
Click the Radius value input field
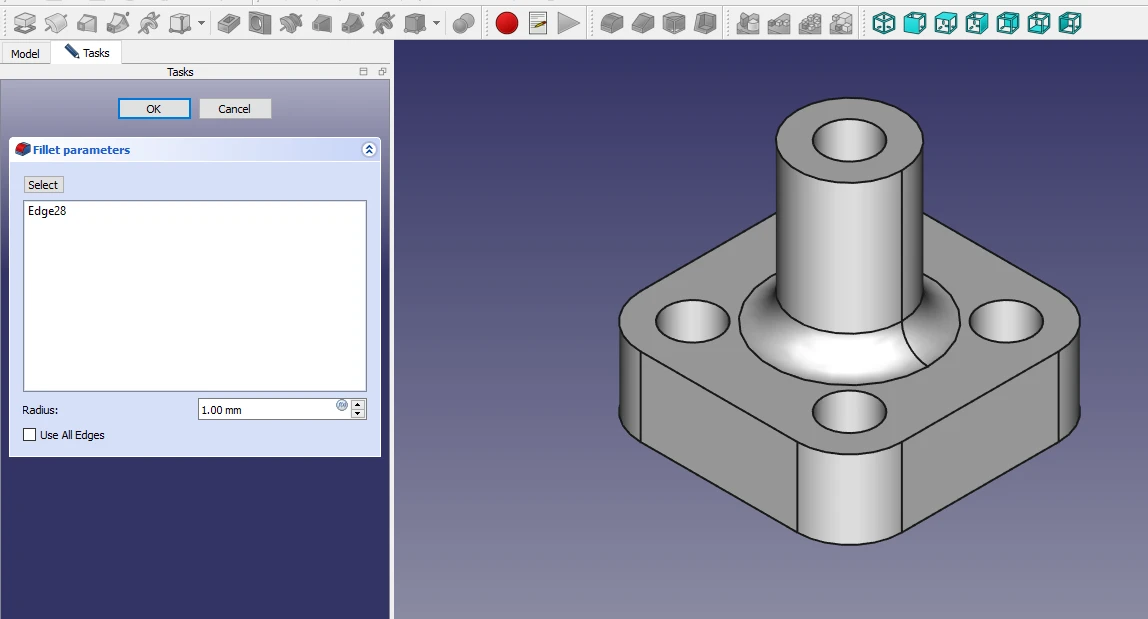pos(268,410)
